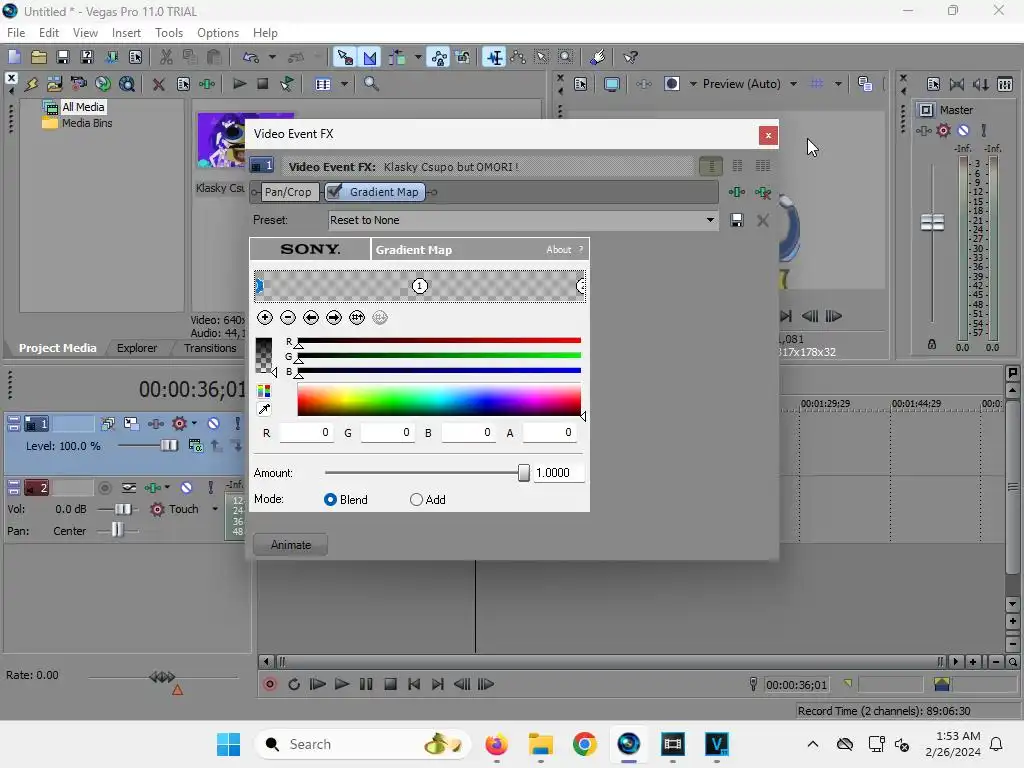1024x768 pixels.
Task: Open the File menu
Action: (16, 33)
